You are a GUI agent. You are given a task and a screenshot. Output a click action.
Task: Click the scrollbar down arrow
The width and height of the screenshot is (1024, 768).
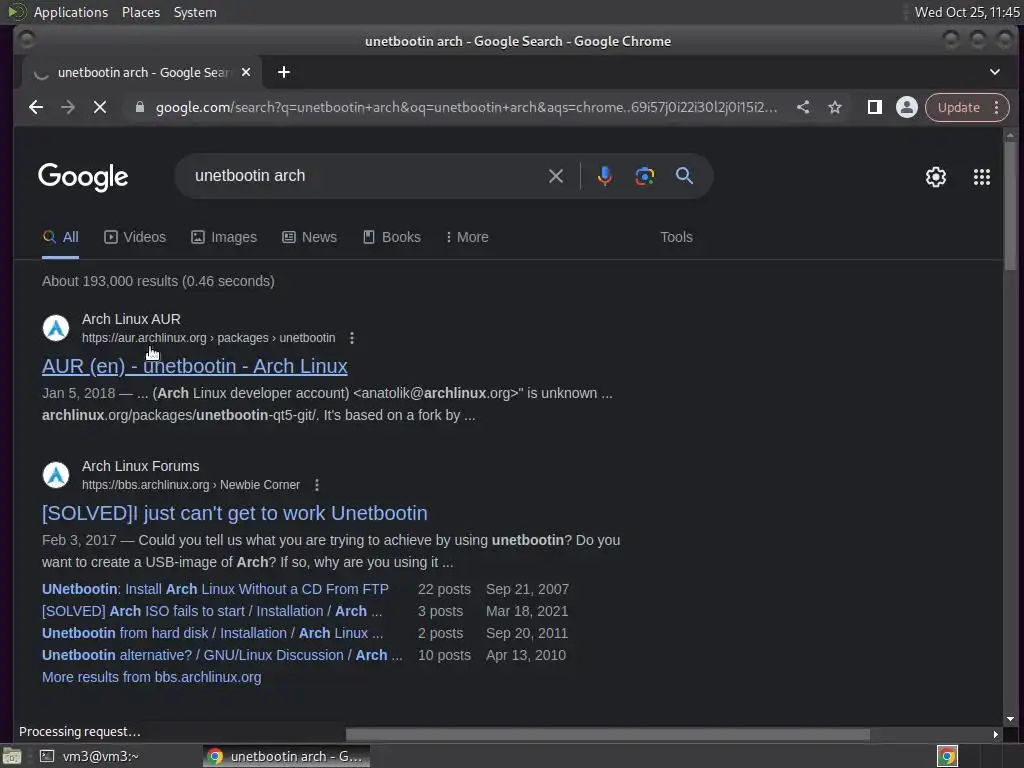tap(1010, 719)
